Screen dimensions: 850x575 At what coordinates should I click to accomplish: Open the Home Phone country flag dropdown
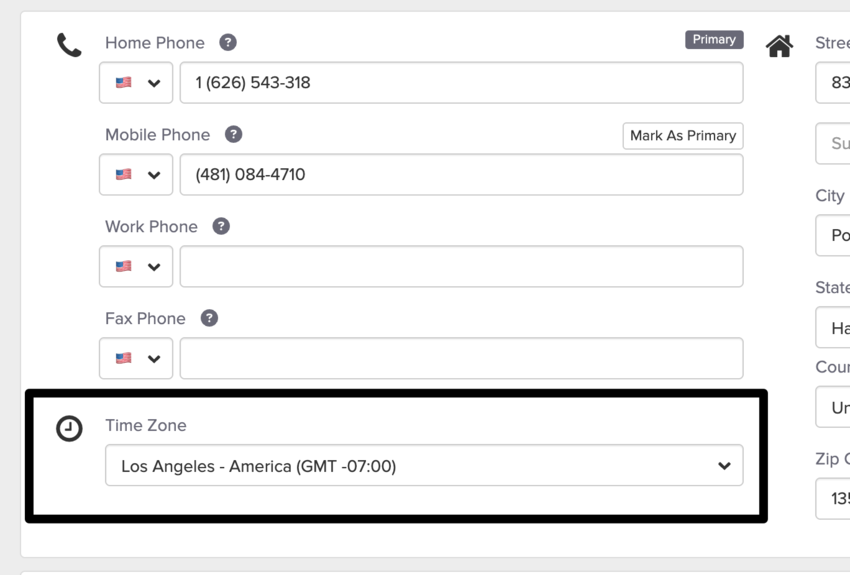tap(136, 83)
